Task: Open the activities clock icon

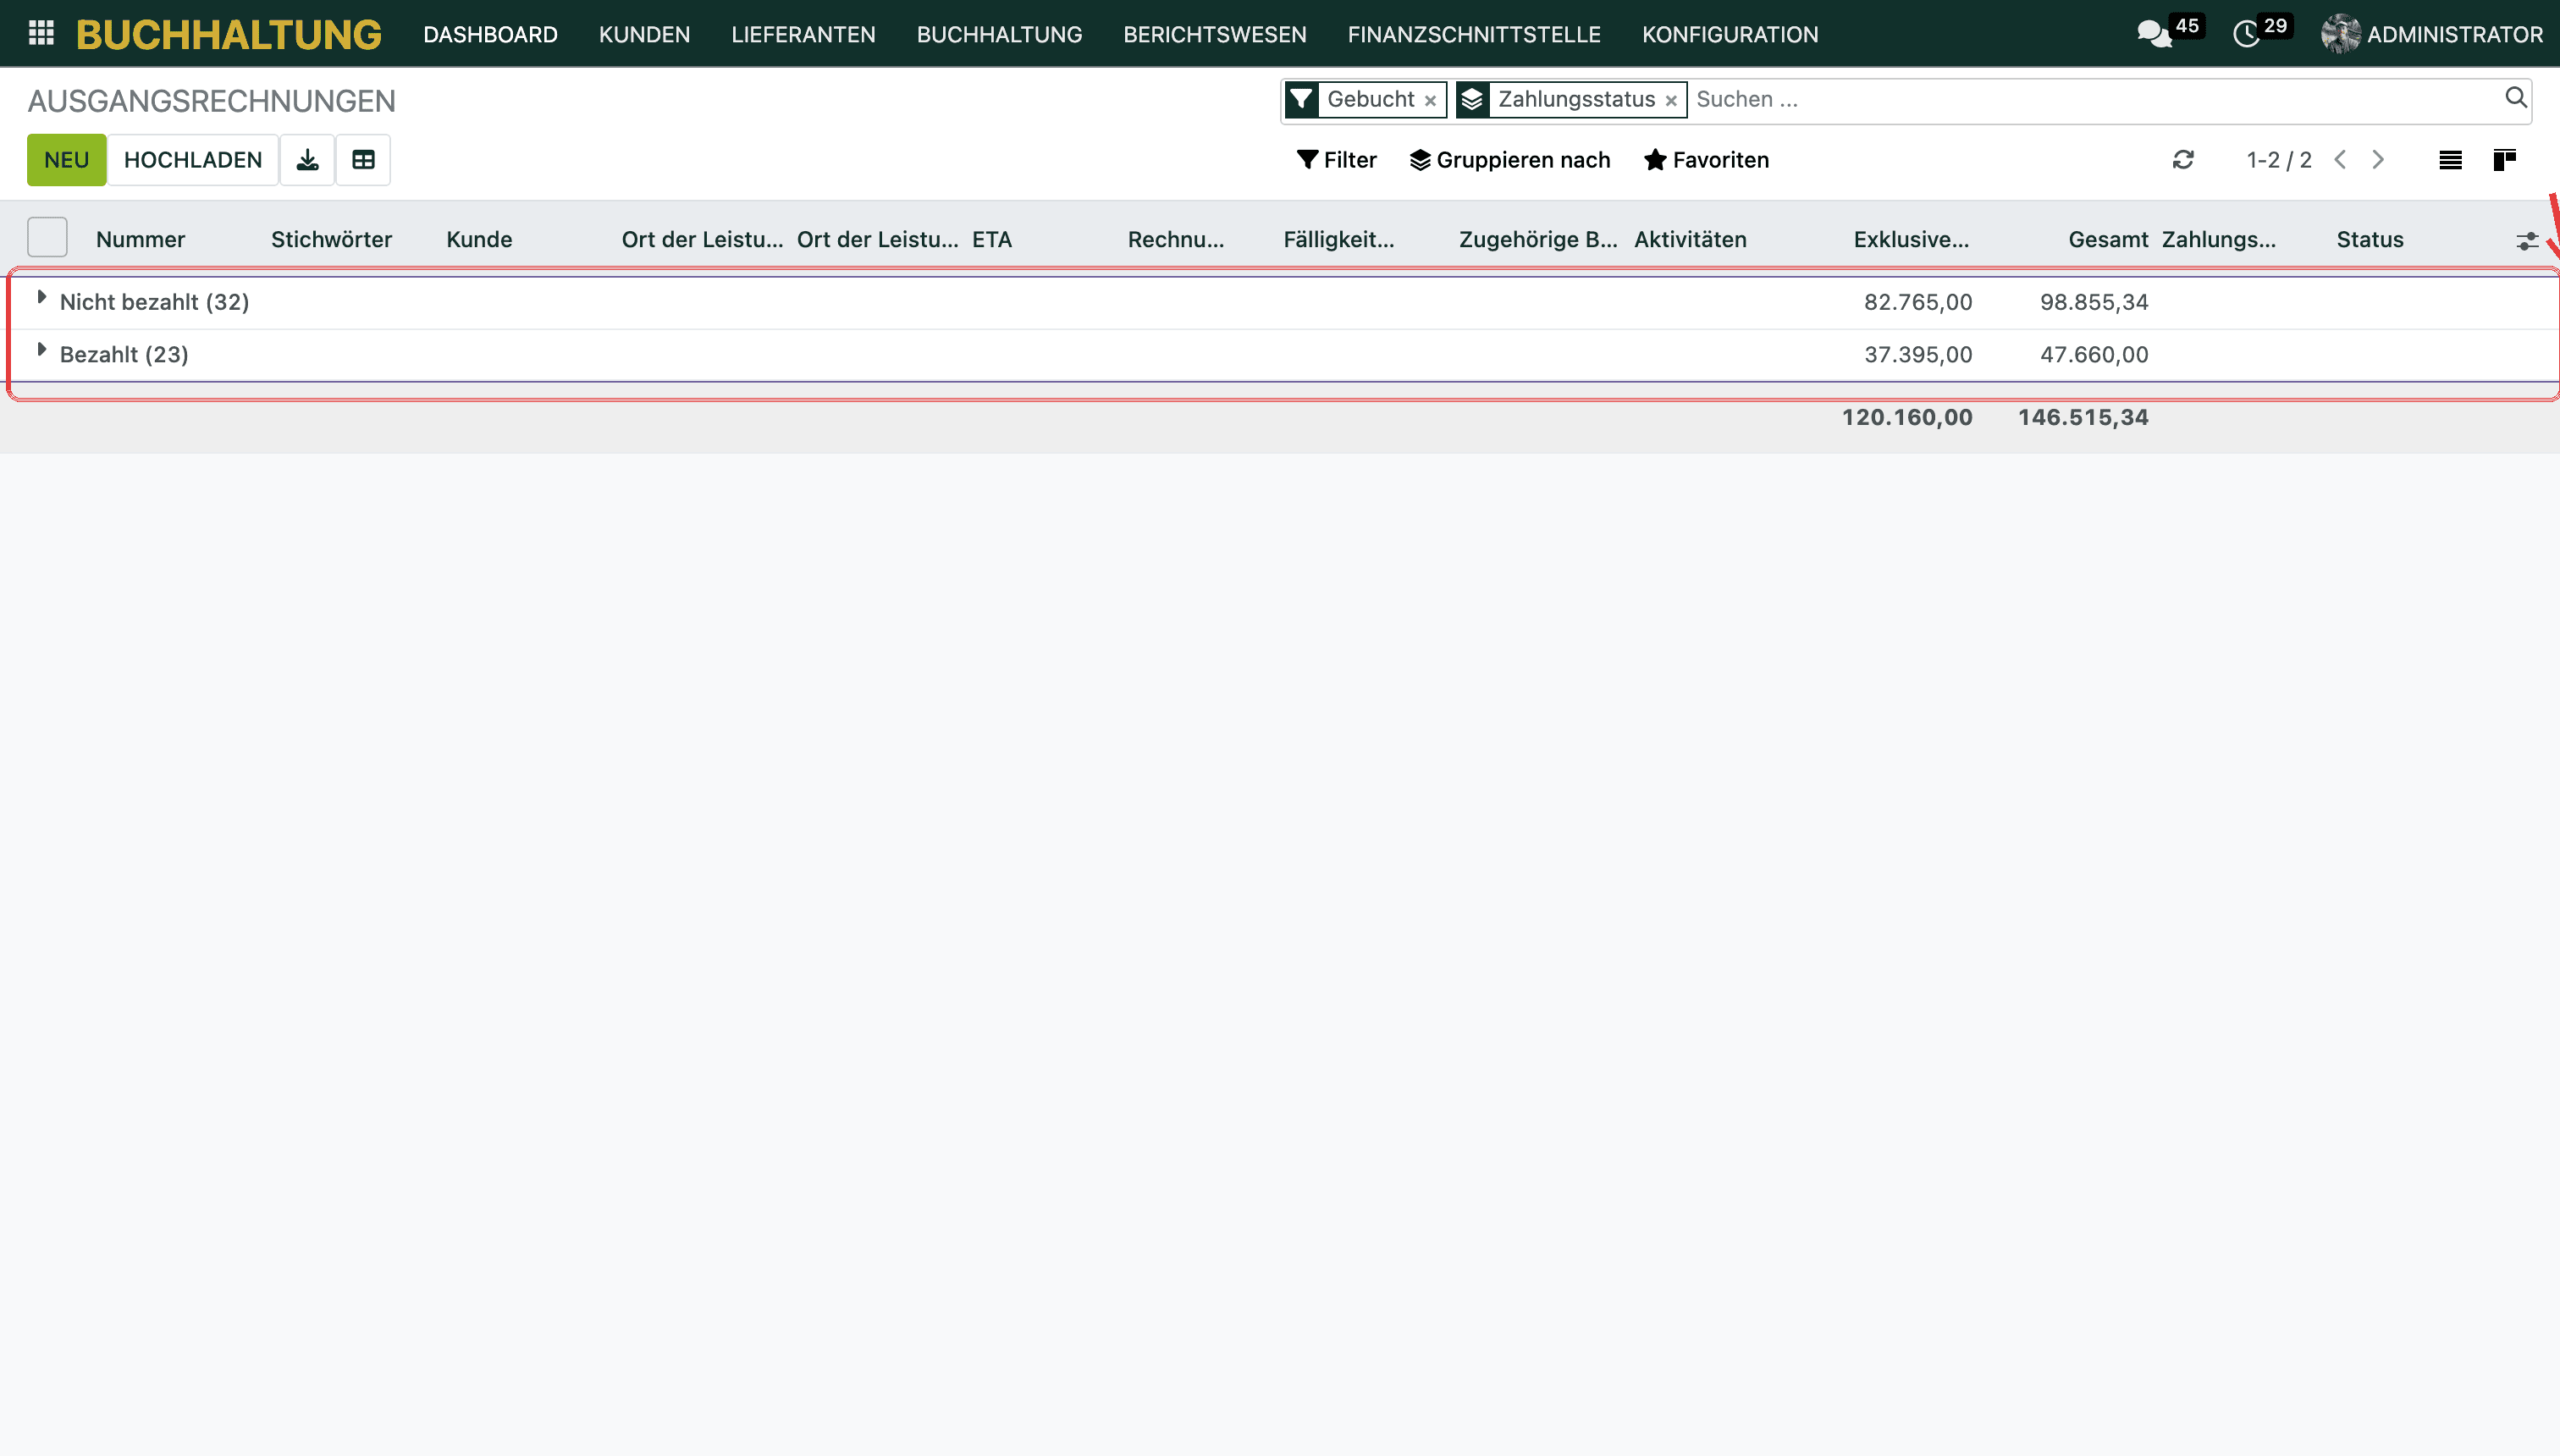Action: (x=2246, y=34)
